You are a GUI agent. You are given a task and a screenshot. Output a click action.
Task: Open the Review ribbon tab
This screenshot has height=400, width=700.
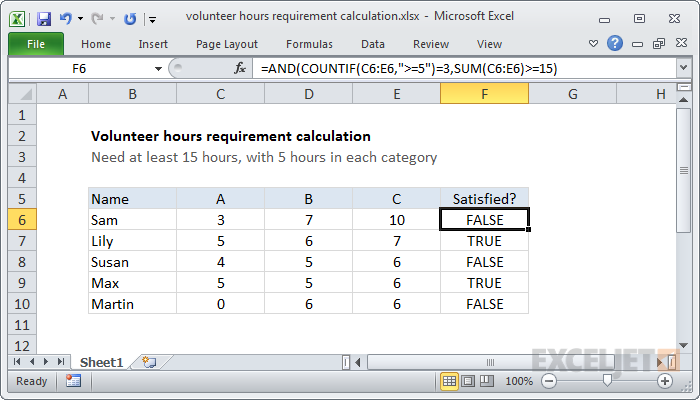click(x=431, y=44)
